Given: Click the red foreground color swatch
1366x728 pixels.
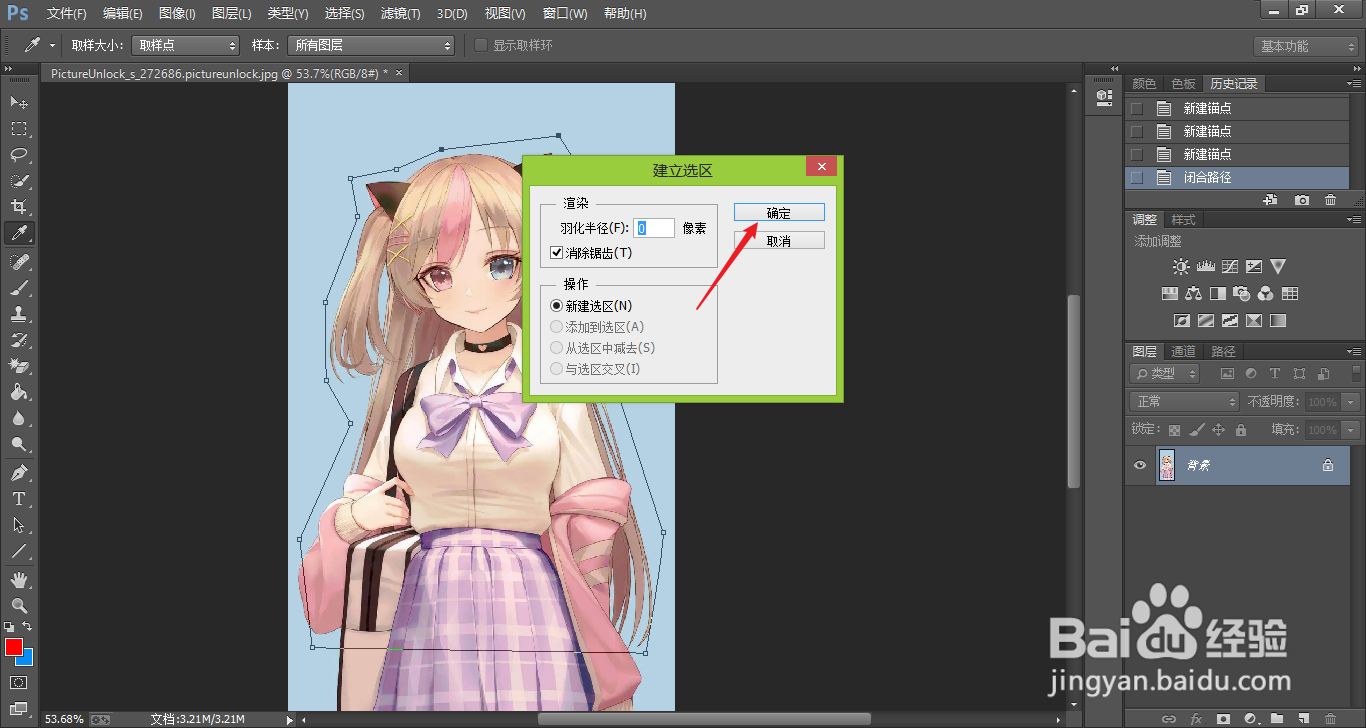Looking at the screenshot, I should pyautogui.click(x=13, y=647).
